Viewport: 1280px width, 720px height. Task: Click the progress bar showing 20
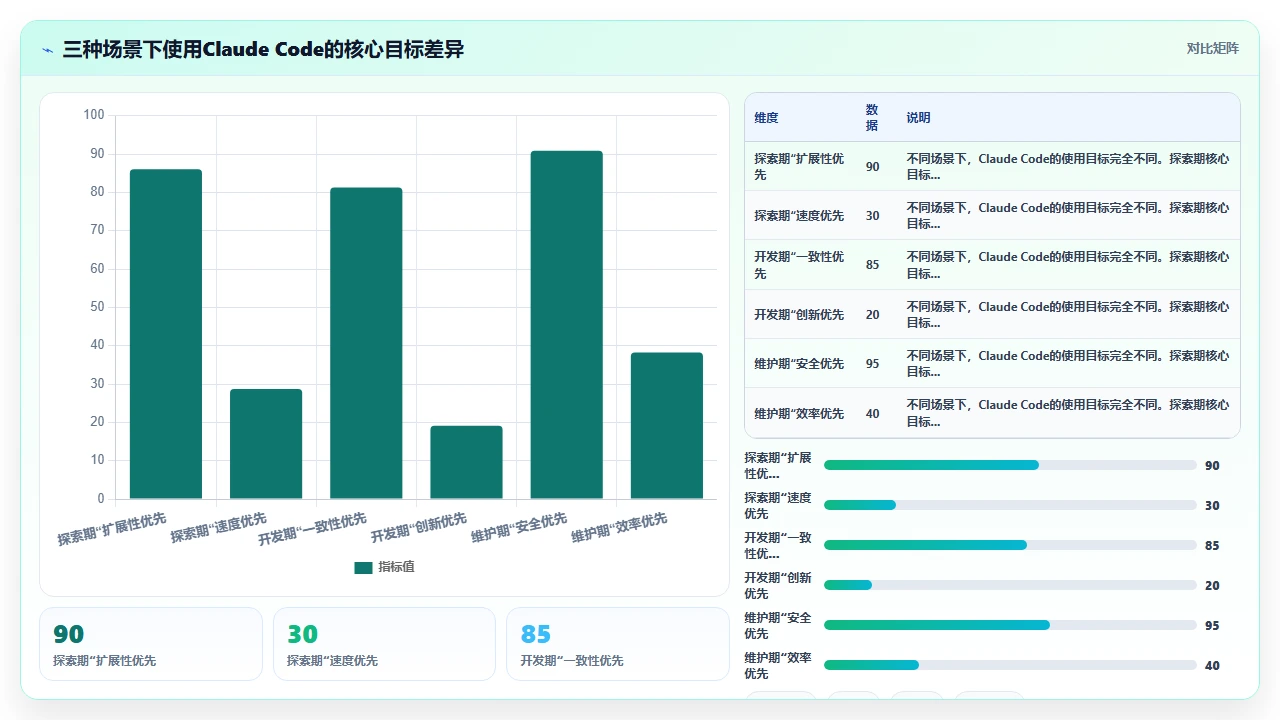coord(1010,585)
